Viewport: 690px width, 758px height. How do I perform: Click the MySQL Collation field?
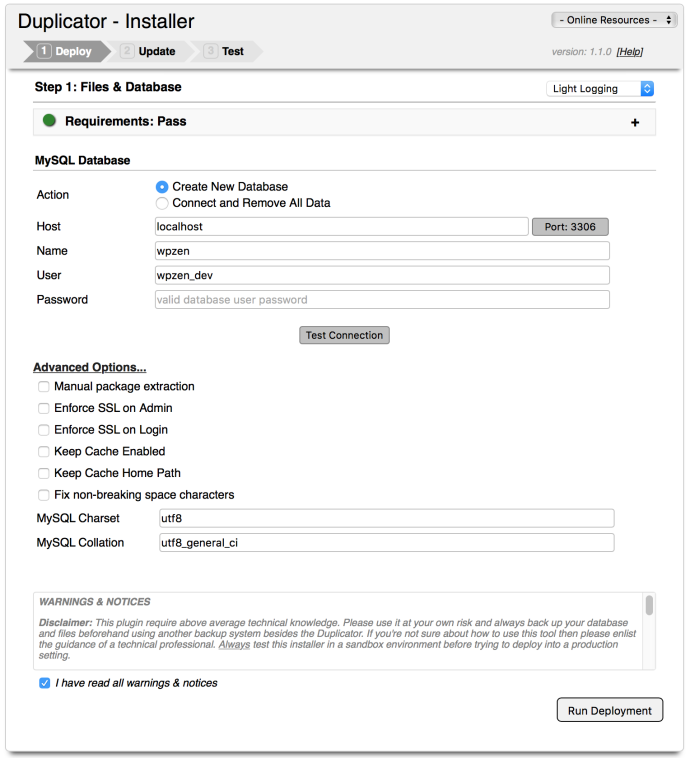(x=387, y=543)
